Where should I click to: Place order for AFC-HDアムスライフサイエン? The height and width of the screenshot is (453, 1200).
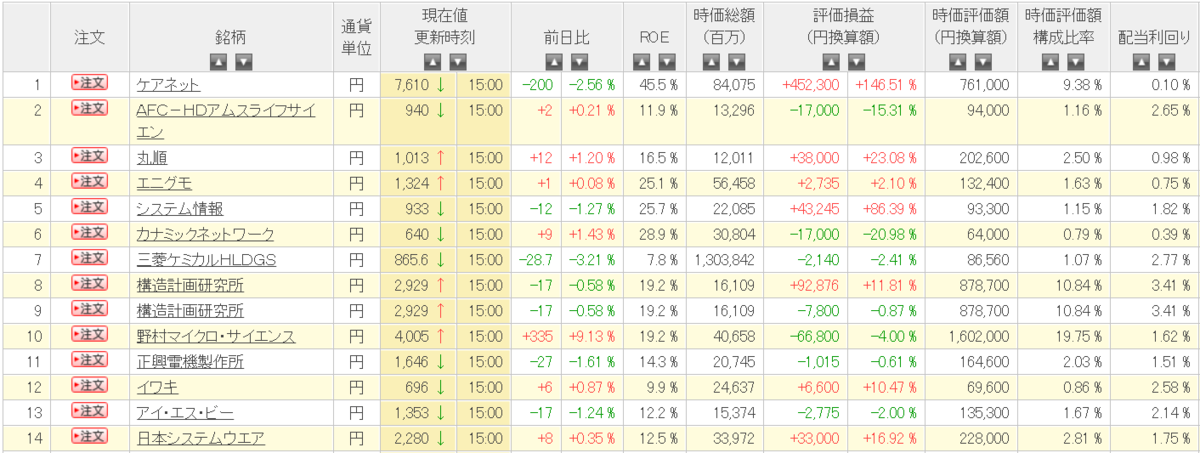[89, 108]
